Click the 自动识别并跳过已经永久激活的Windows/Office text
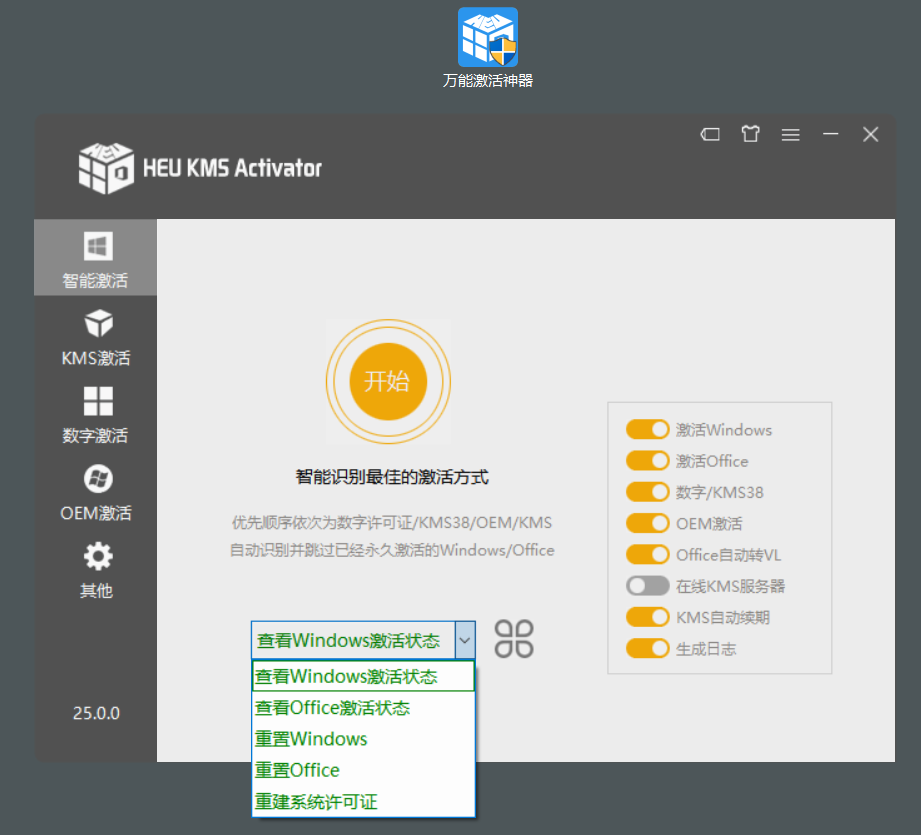The width and height of the screenshot is (921, 835). 392,550
